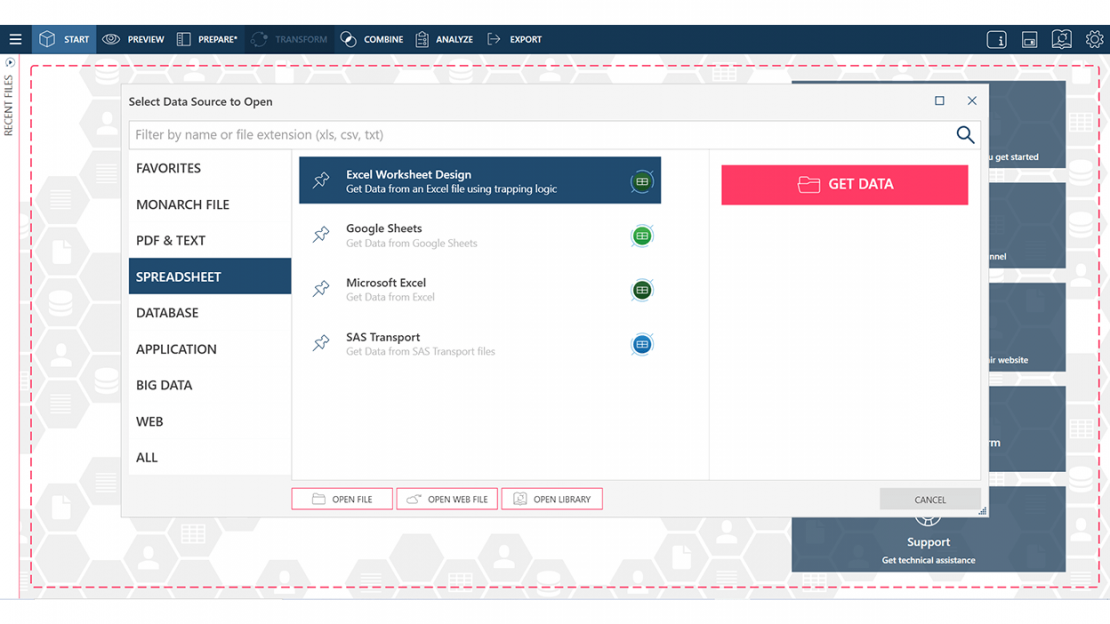This screenshot has height=624, width=1110.
Task: Click the info icon in the top bar
Action: [997, 39]
